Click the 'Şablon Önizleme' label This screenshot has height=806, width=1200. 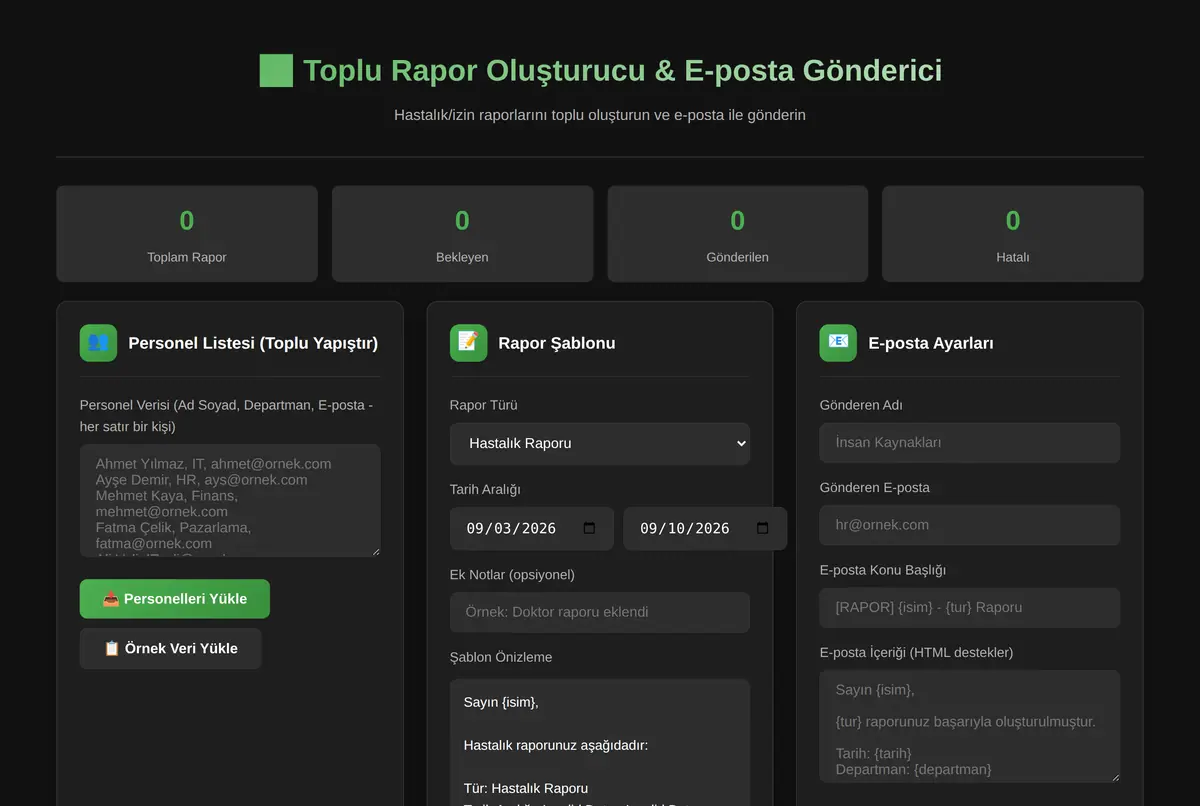[501, 657]
